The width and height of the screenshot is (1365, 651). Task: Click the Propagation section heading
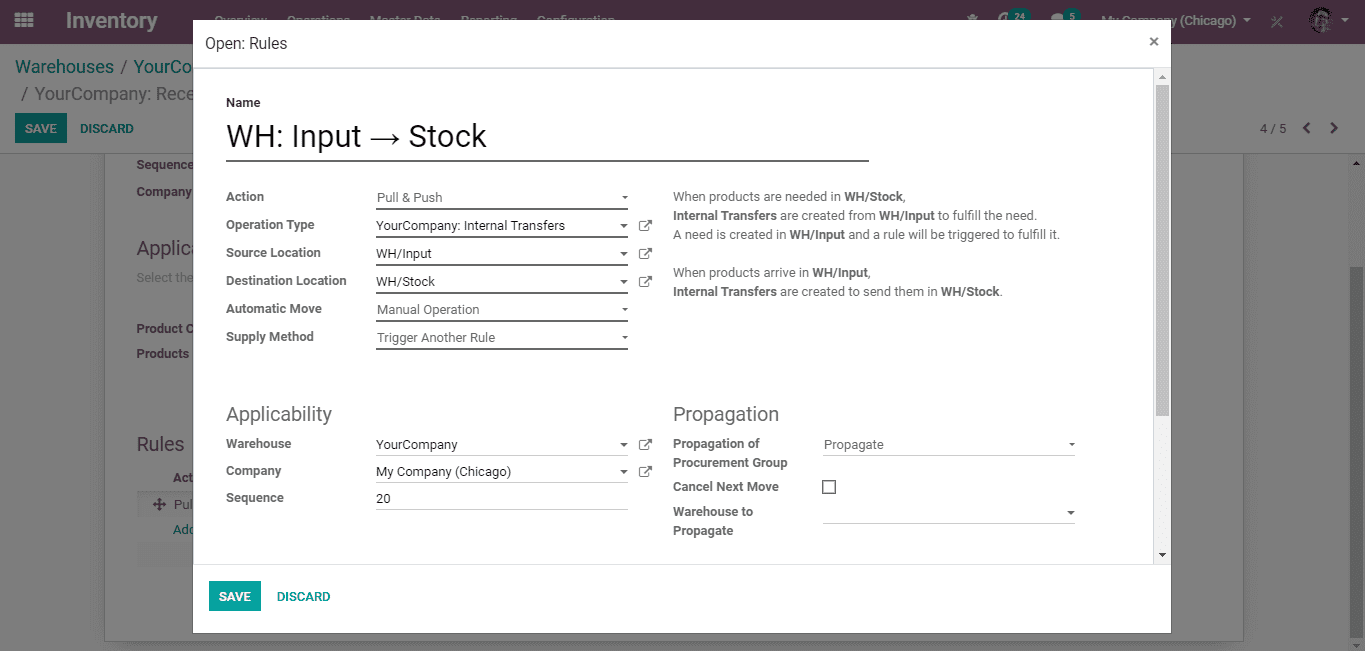726,414
